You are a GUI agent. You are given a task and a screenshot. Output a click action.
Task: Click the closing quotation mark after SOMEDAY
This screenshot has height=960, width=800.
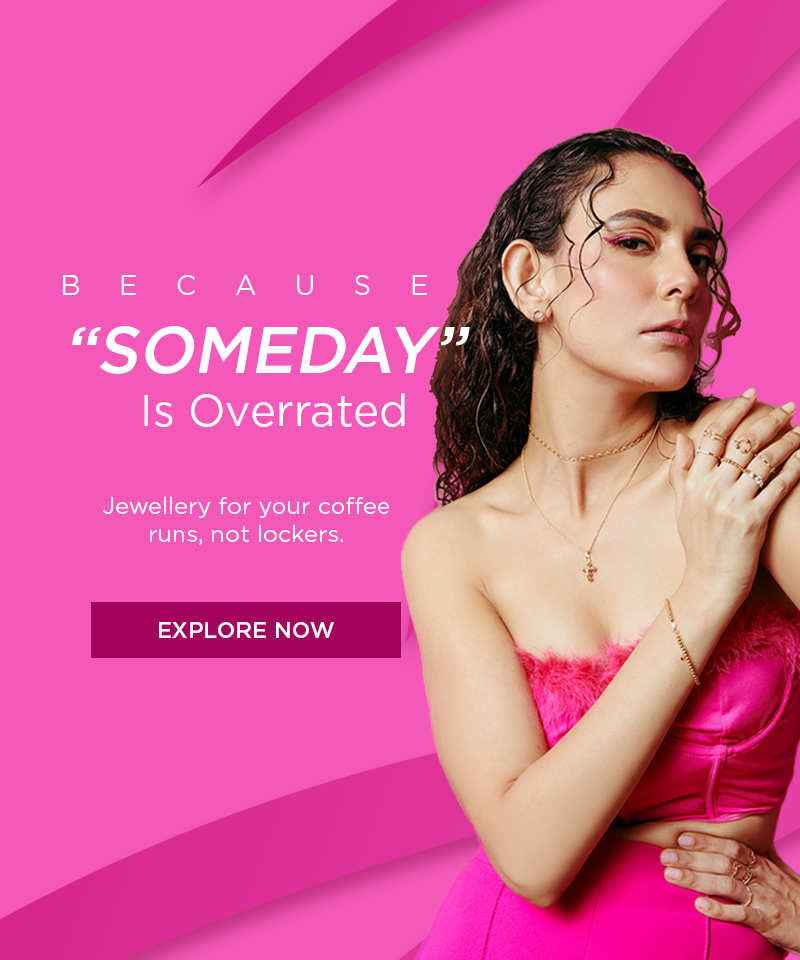point(455,340)
